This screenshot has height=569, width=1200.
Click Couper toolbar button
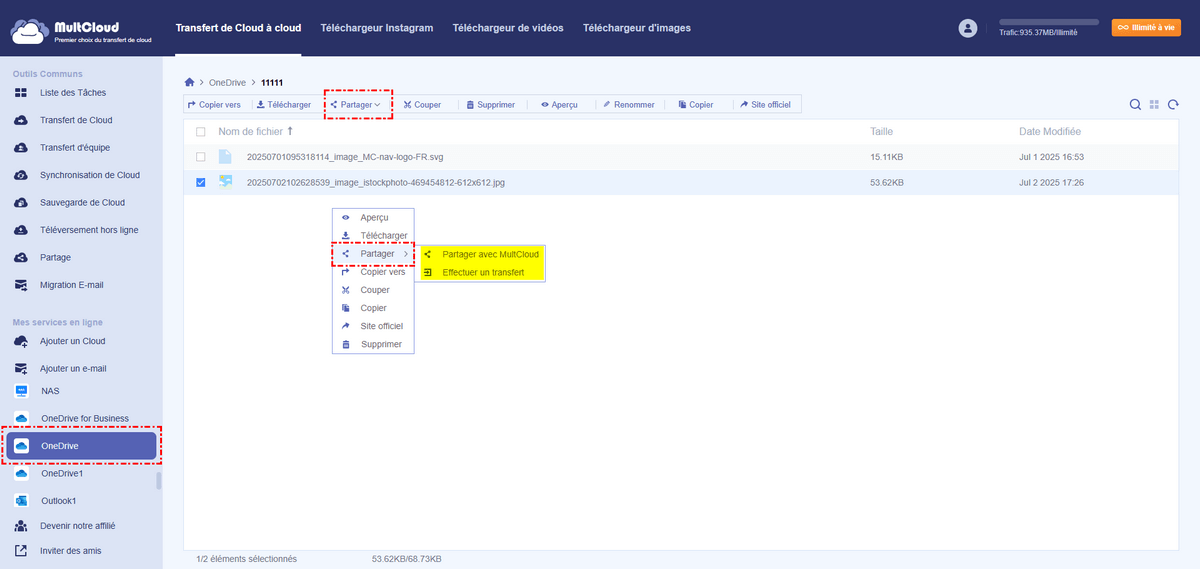coord(422,104)
